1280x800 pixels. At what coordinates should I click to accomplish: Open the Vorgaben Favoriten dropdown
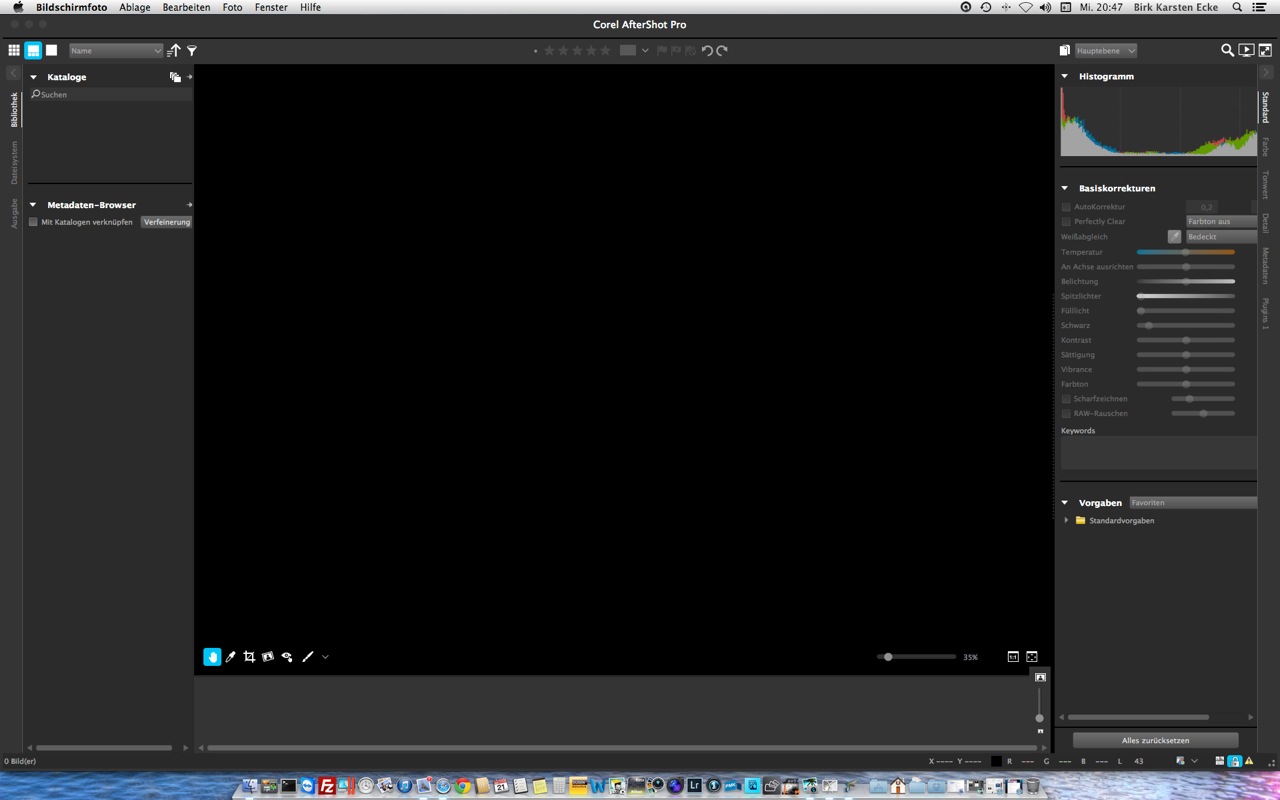click(1193, 503)
